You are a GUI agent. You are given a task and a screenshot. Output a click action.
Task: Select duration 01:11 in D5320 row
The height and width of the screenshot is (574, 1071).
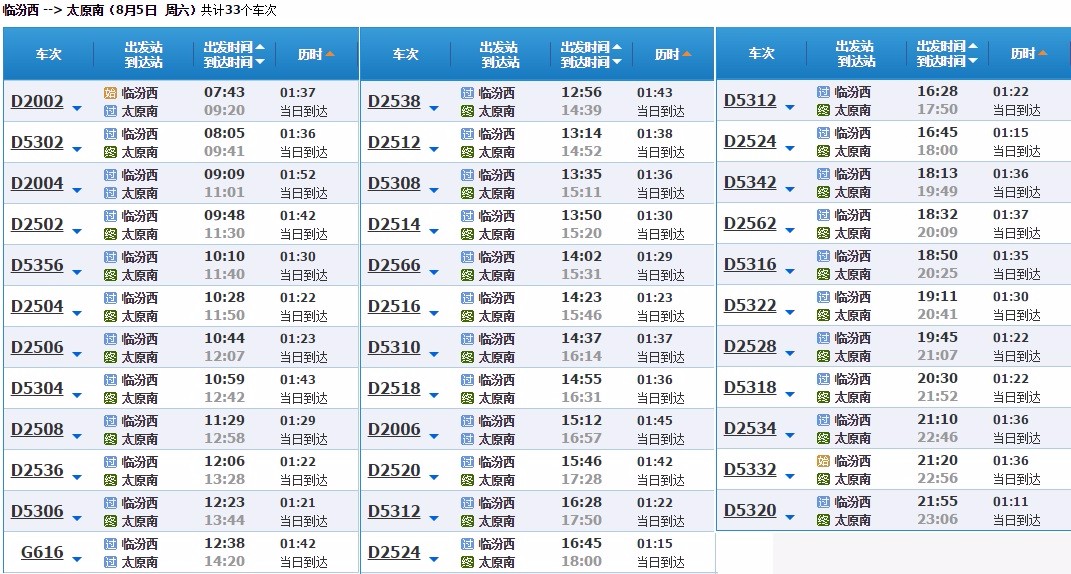[x=1011, y=501]
